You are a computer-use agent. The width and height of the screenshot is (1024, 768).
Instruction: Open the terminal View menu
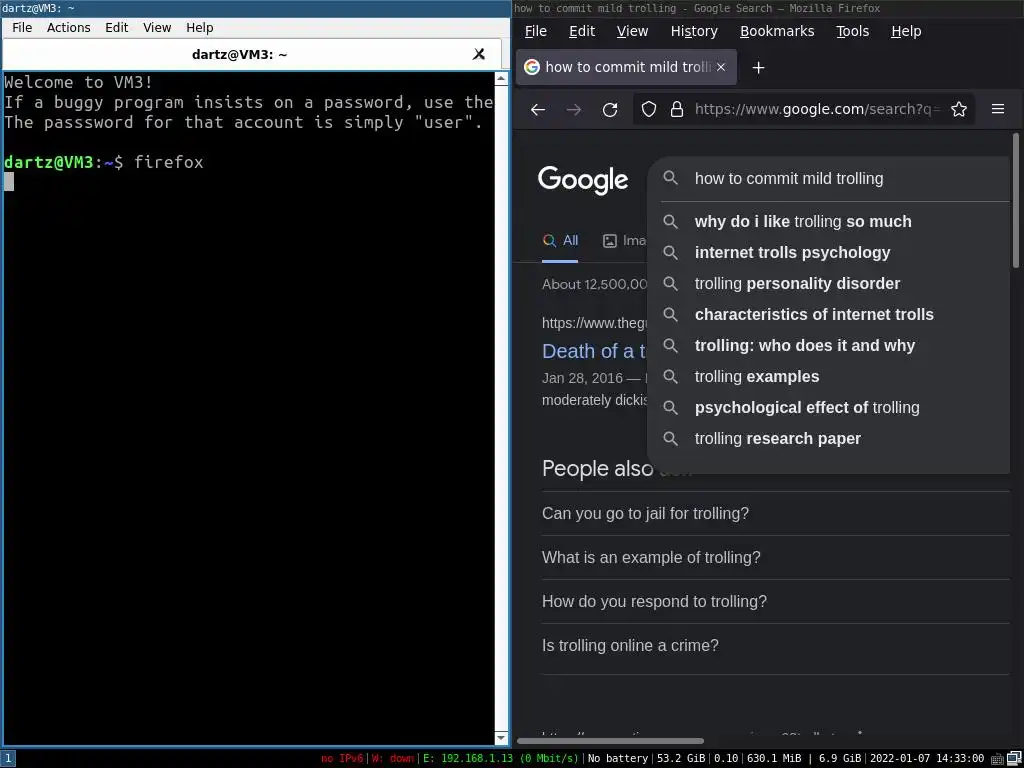(x=157, y=27)
